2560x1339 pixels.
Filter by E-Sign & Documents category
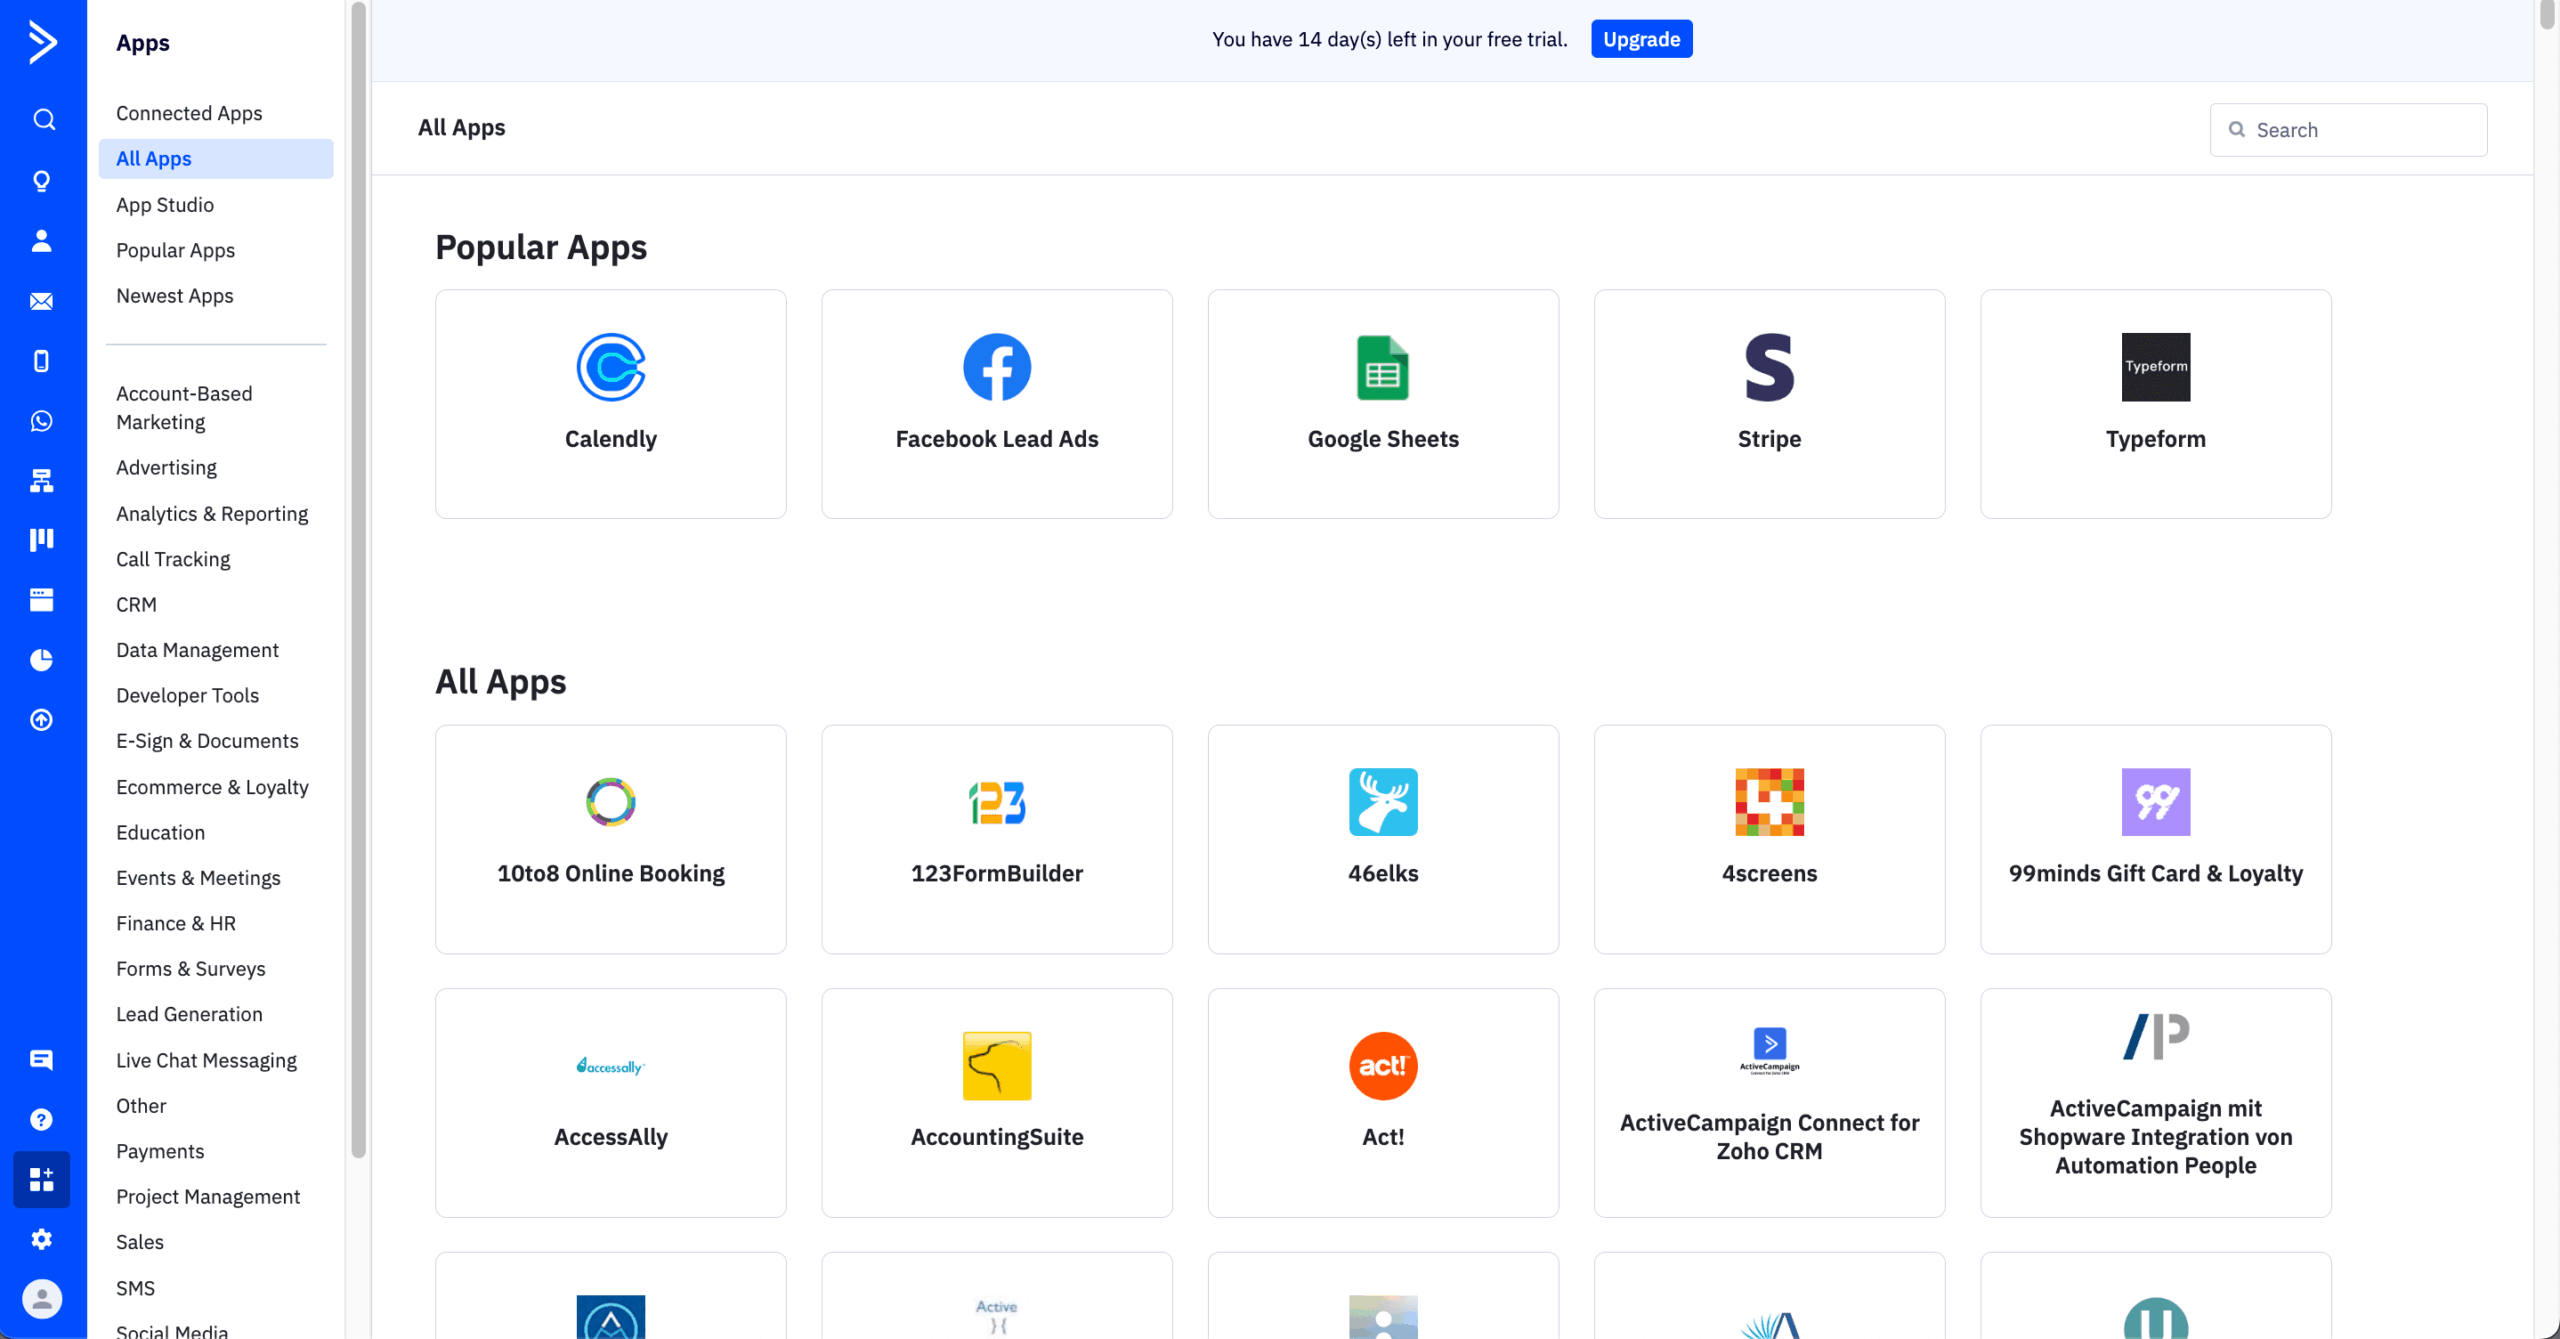coord(207,741)
